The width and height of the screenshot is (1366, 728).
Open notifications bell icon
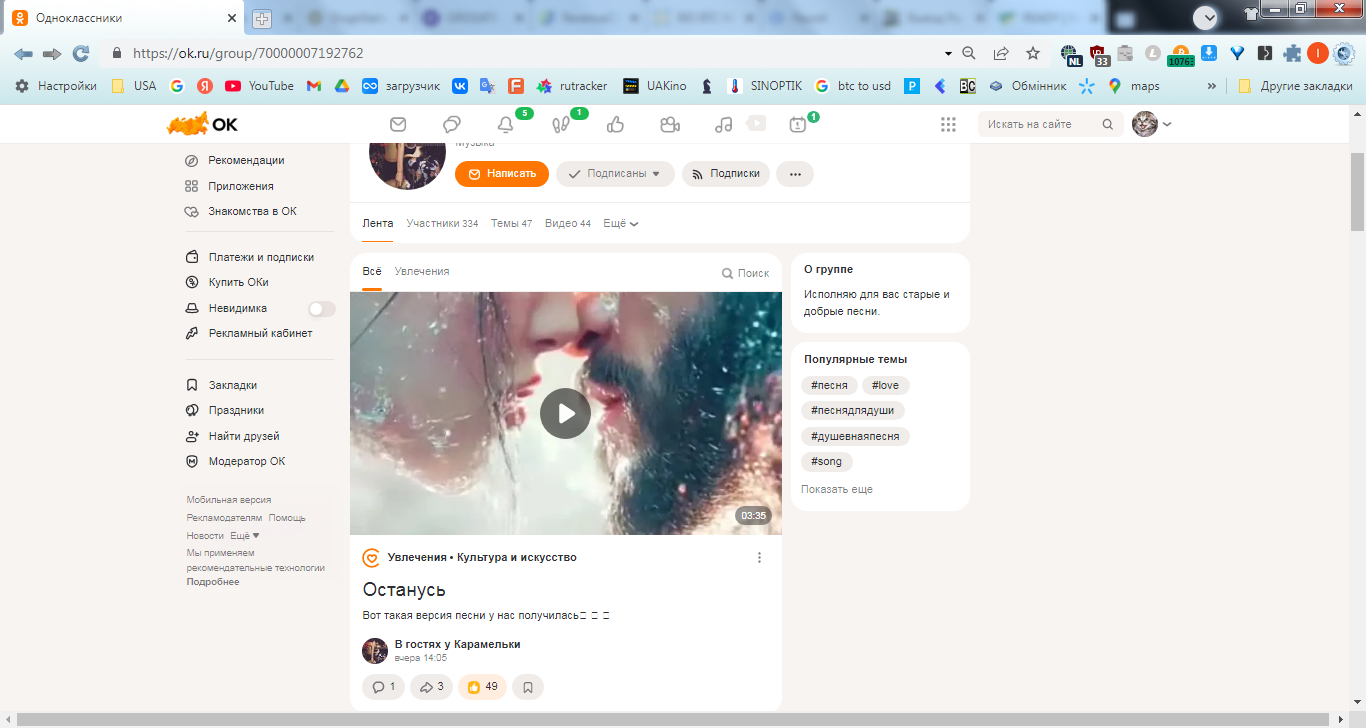[x=506, y=124]
